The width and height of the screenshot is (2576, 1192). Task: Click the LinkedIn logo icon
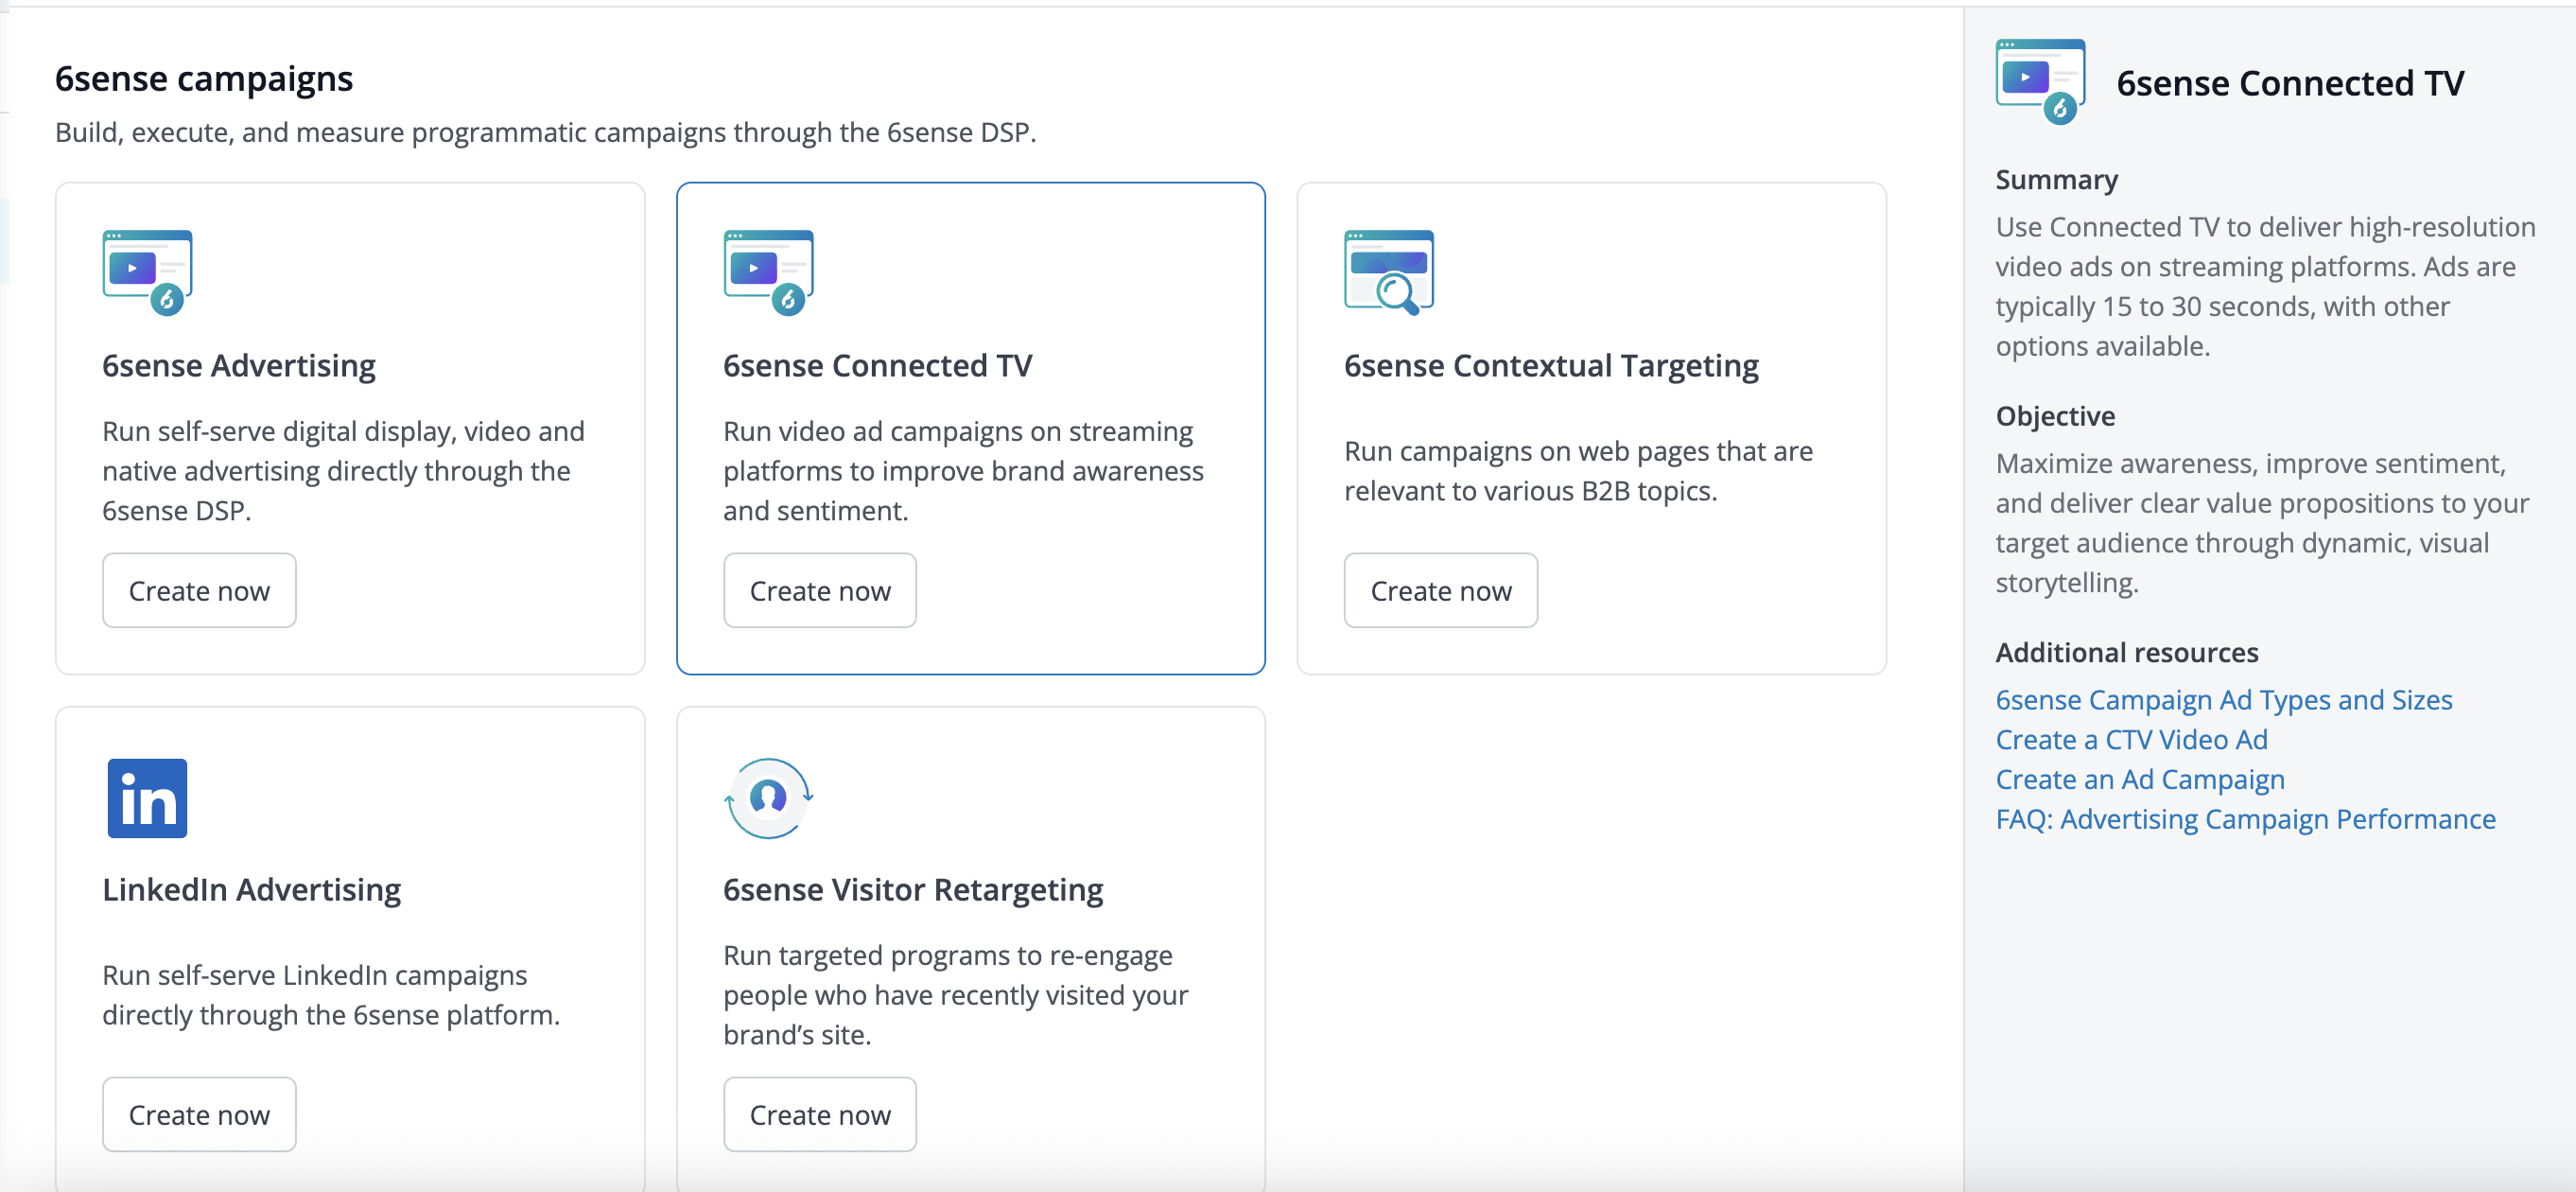[147, 797]
